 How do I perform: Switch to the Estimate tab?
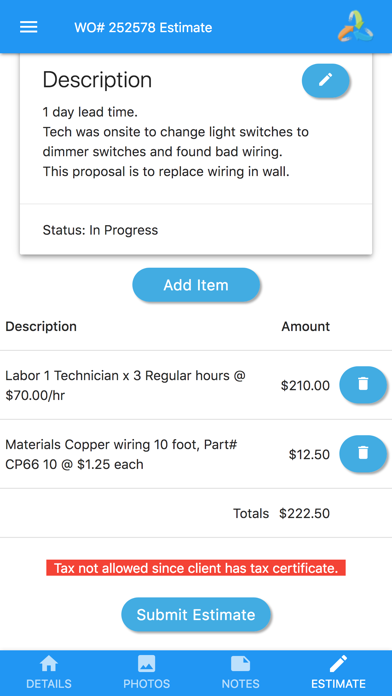(x=338, y=673)
